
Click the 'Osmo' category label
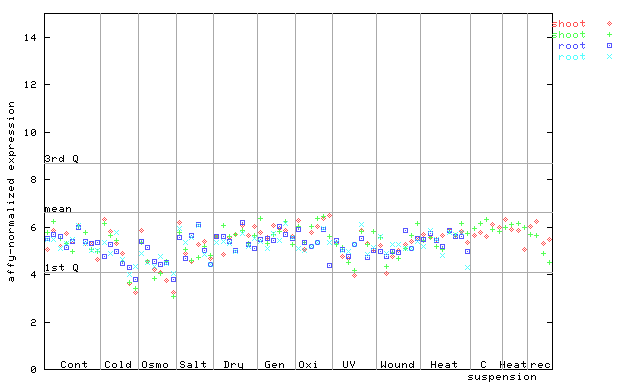pyautogui.click(x=155, y=364)
